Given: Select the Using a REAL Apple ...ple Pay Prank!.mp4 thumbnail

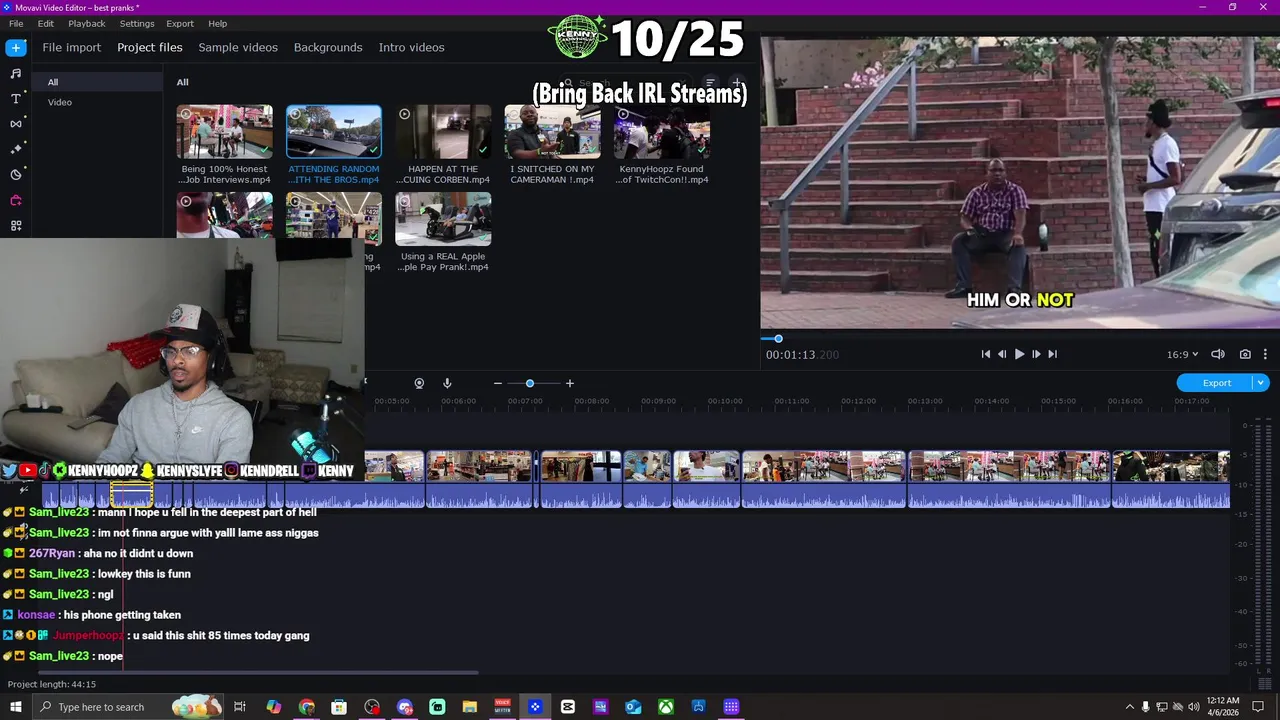Looking at the screenshot, I should coord(443,219).
